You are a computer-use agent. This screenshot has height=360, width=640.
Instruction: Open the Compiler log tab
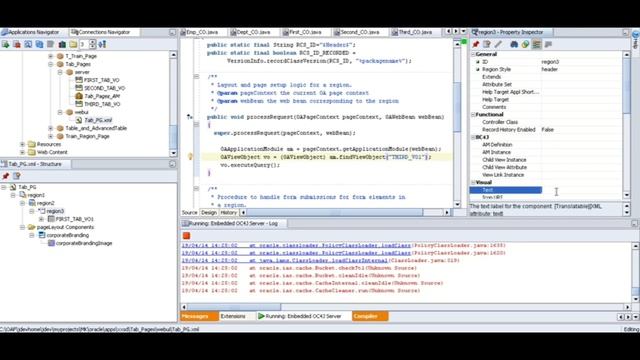click(x=369, y=316)
